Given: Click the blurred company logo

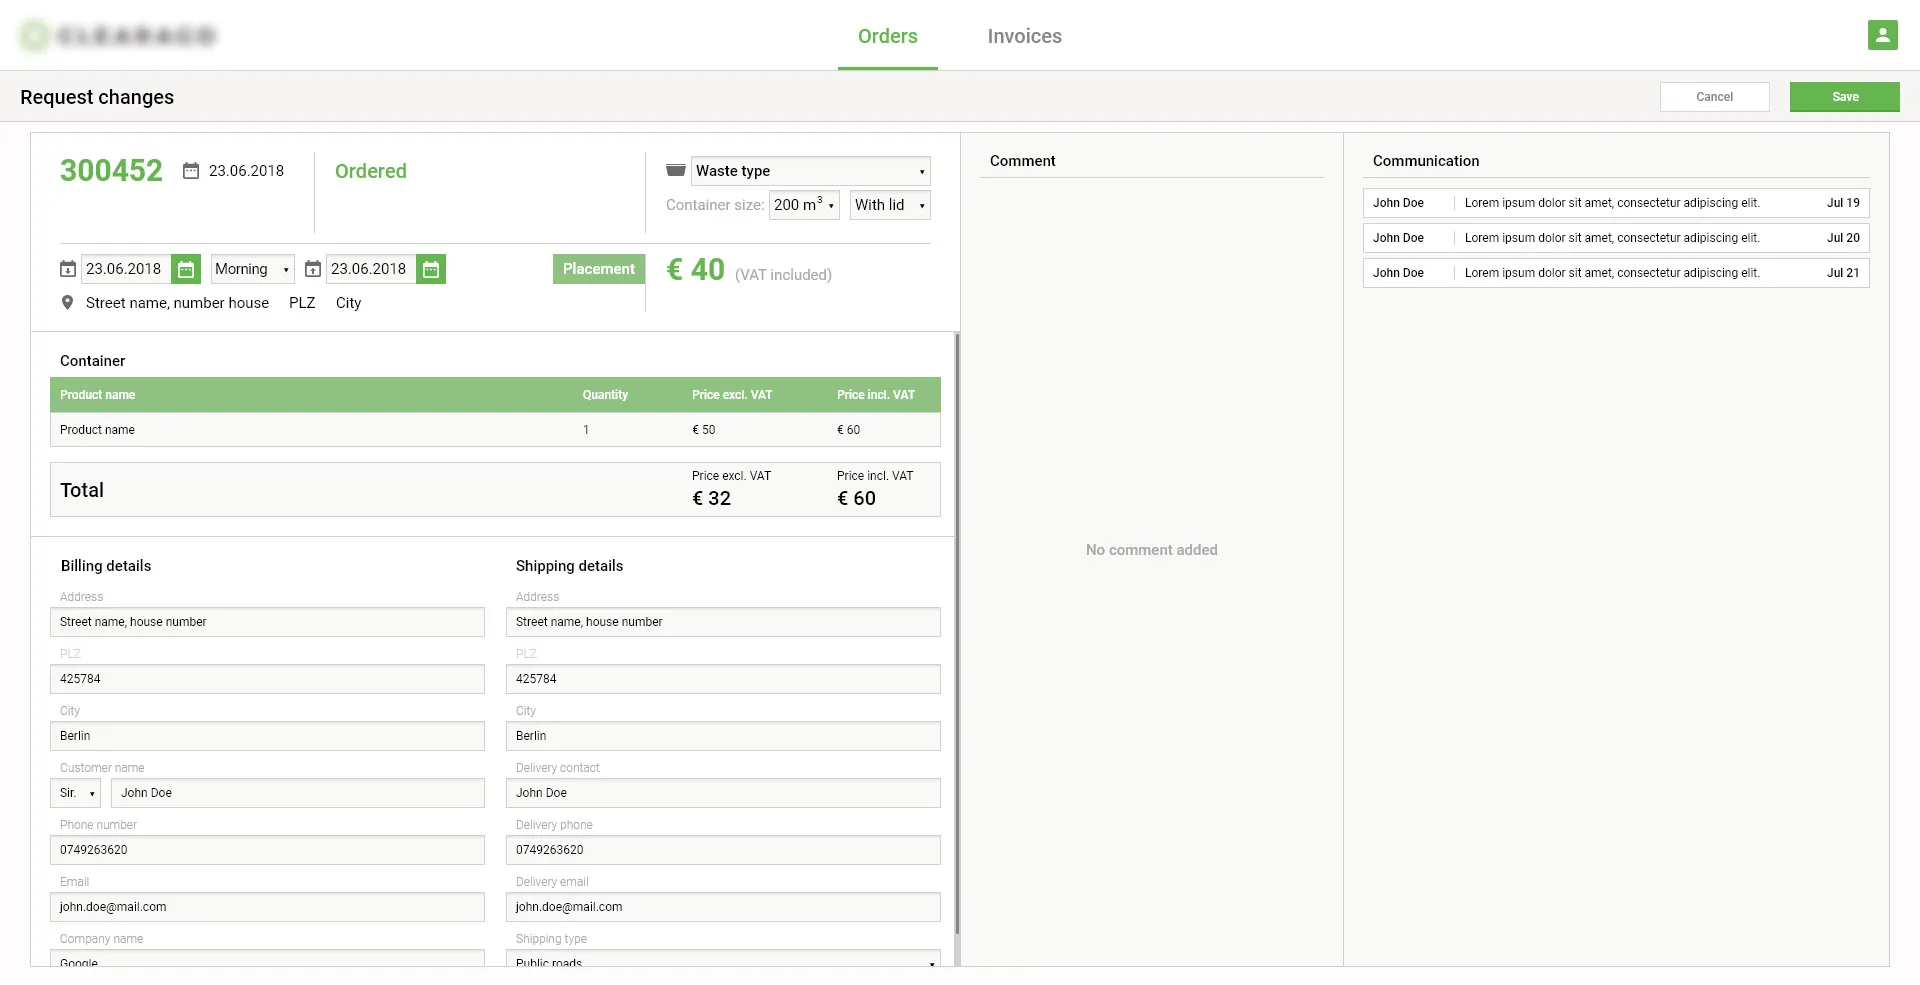Looking at the screenshot, I should 119,36.
